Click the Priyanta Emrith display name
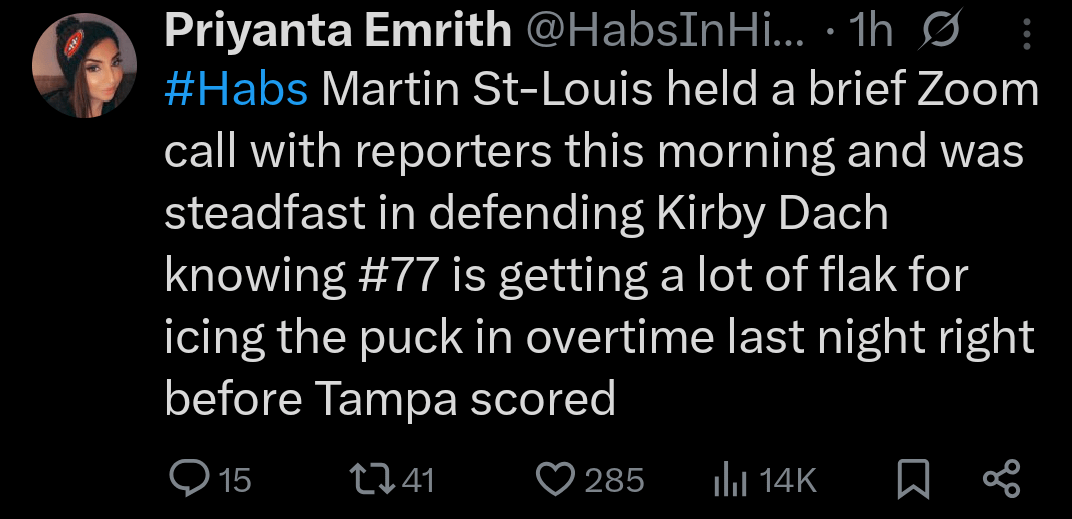This screenshot has height=519, width=1072. [337, 32]
